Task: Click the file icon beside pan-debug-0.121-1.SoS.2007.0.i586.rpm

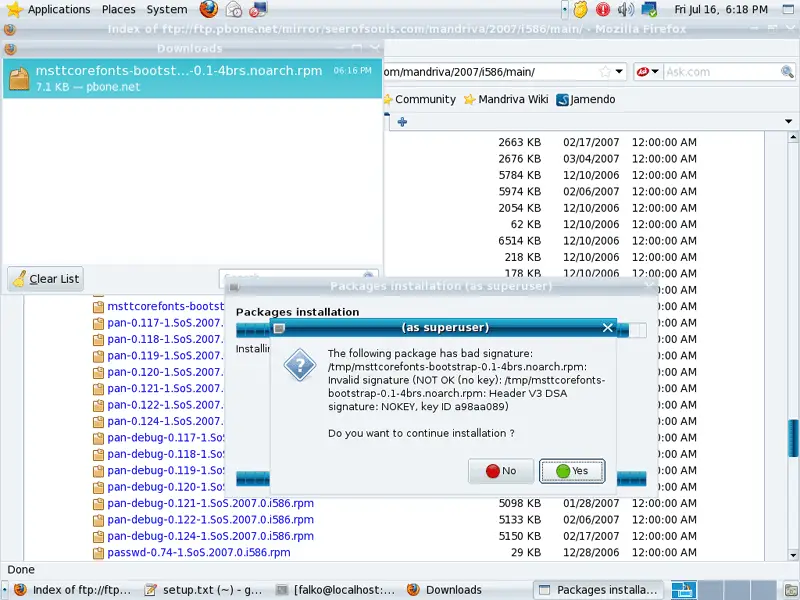Action: (x=98, y=504)
